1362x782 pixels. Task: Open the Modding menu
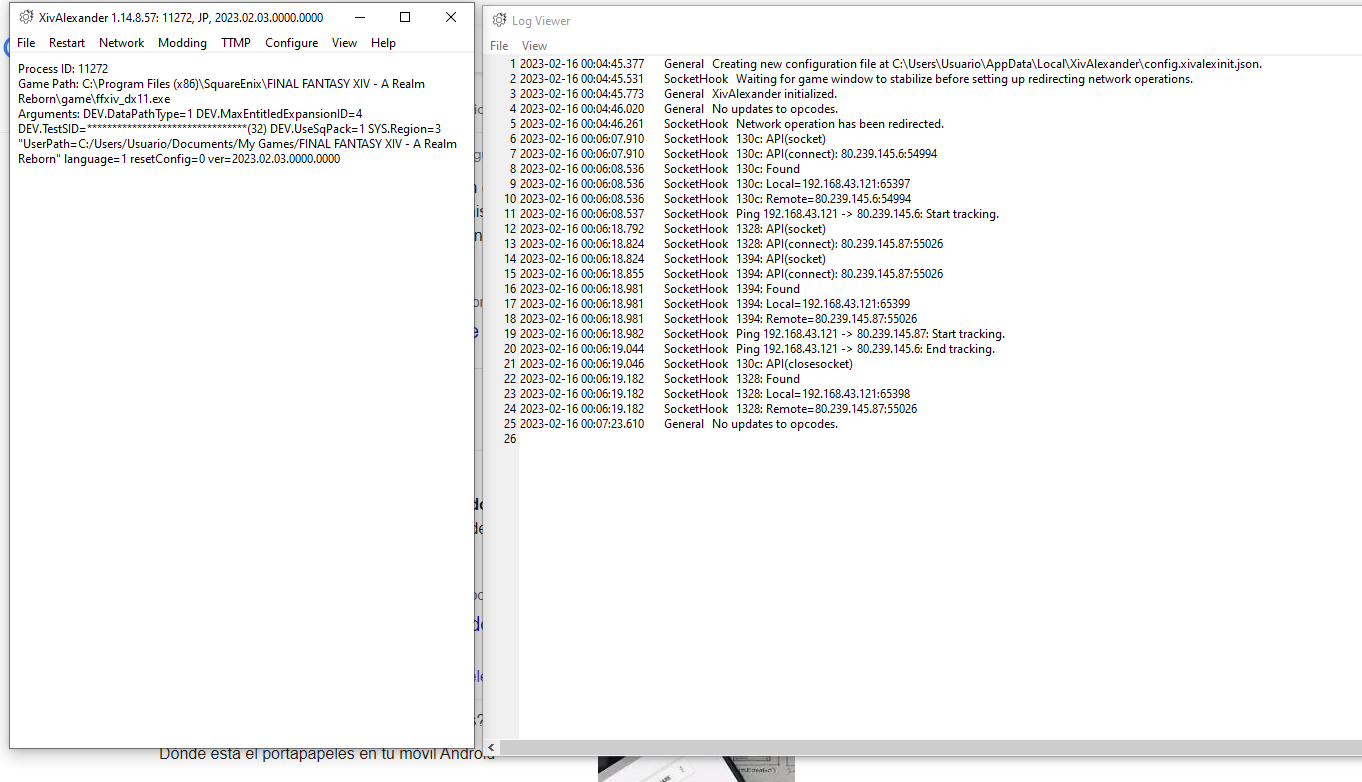click(182, 42)
